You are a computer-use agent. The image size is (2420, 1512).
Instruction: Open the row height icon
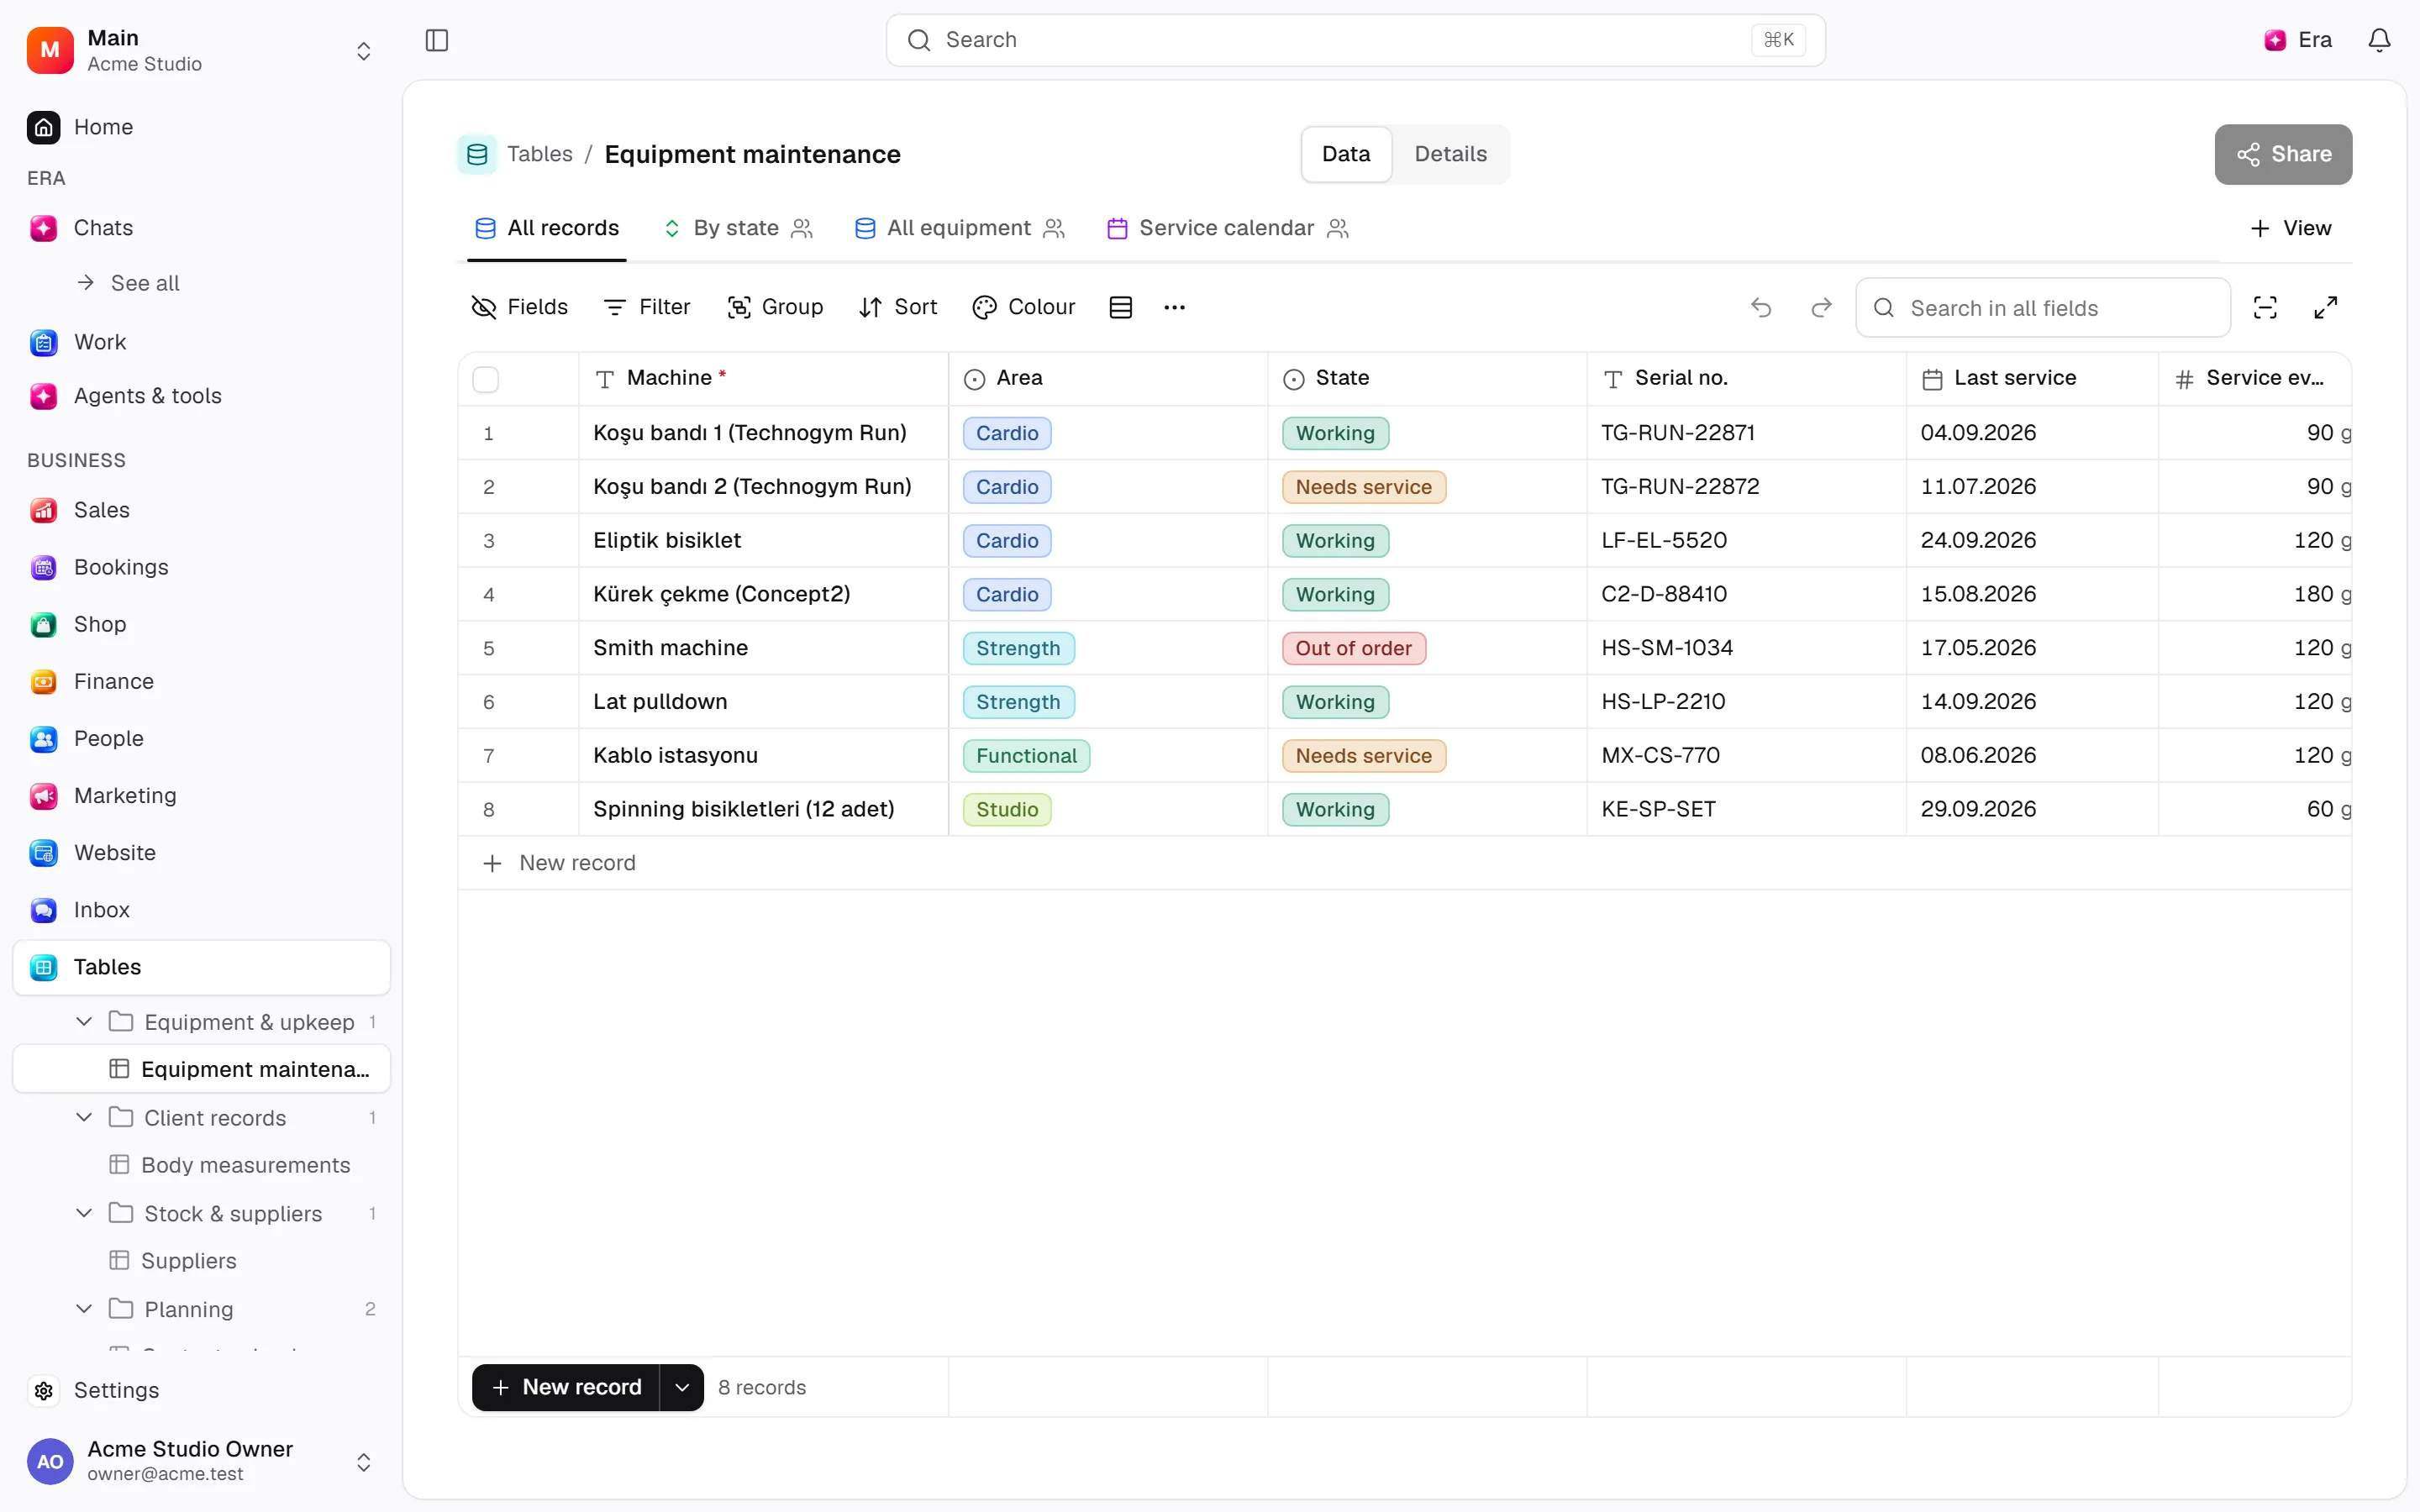point(1121,307)
